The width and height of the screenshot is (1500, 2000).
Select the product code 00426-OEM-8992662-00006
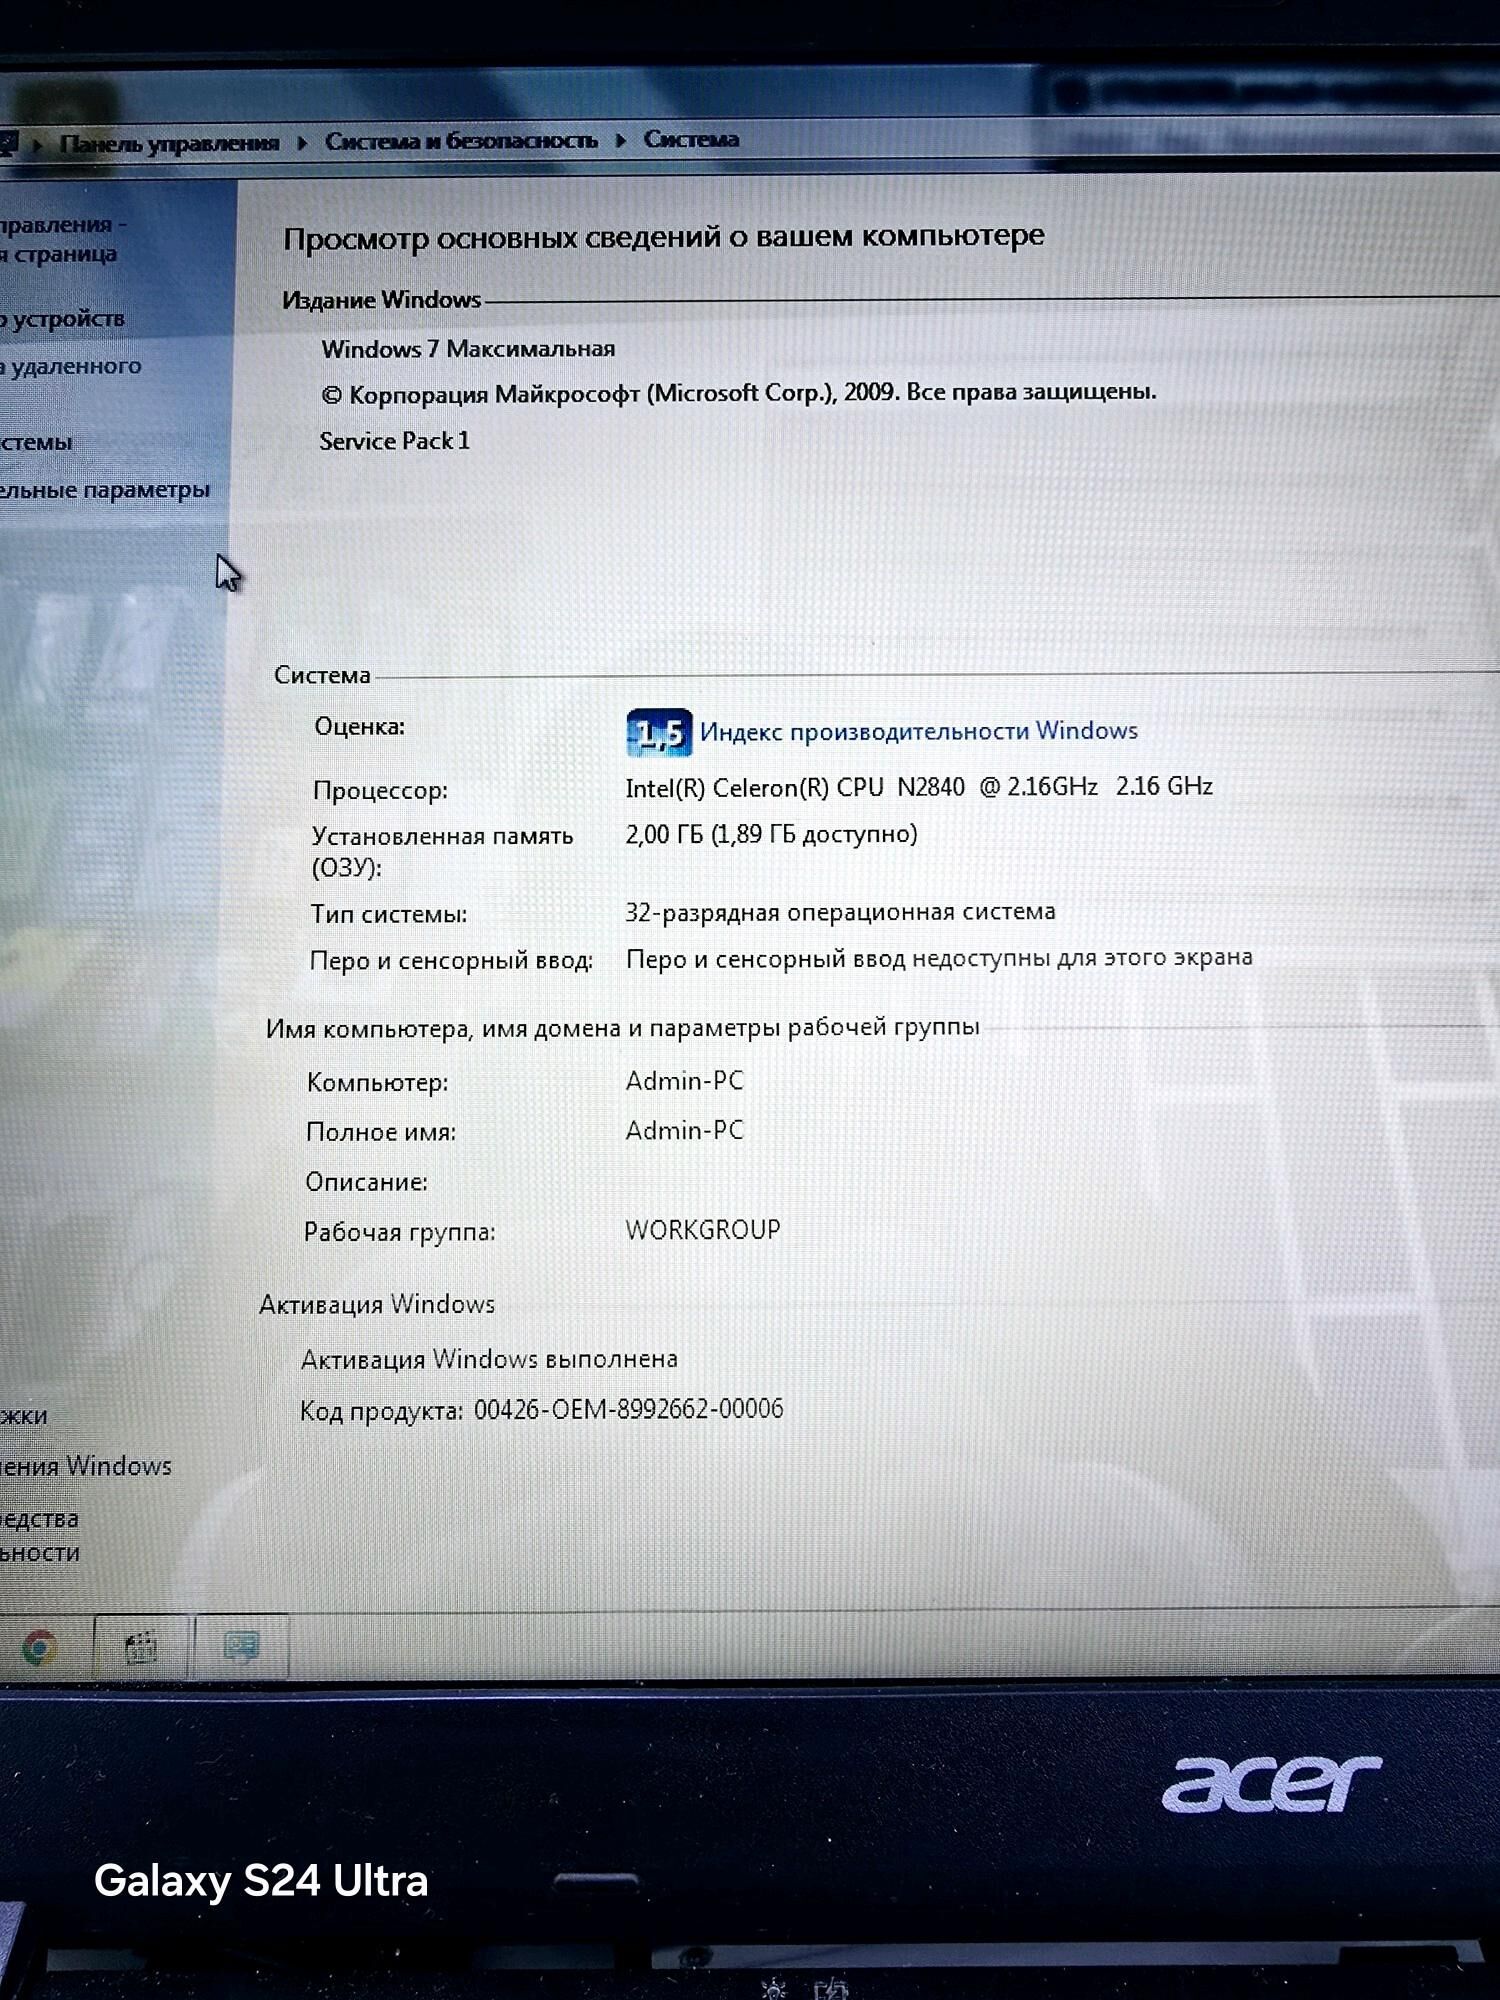(x=628, y=1409)
